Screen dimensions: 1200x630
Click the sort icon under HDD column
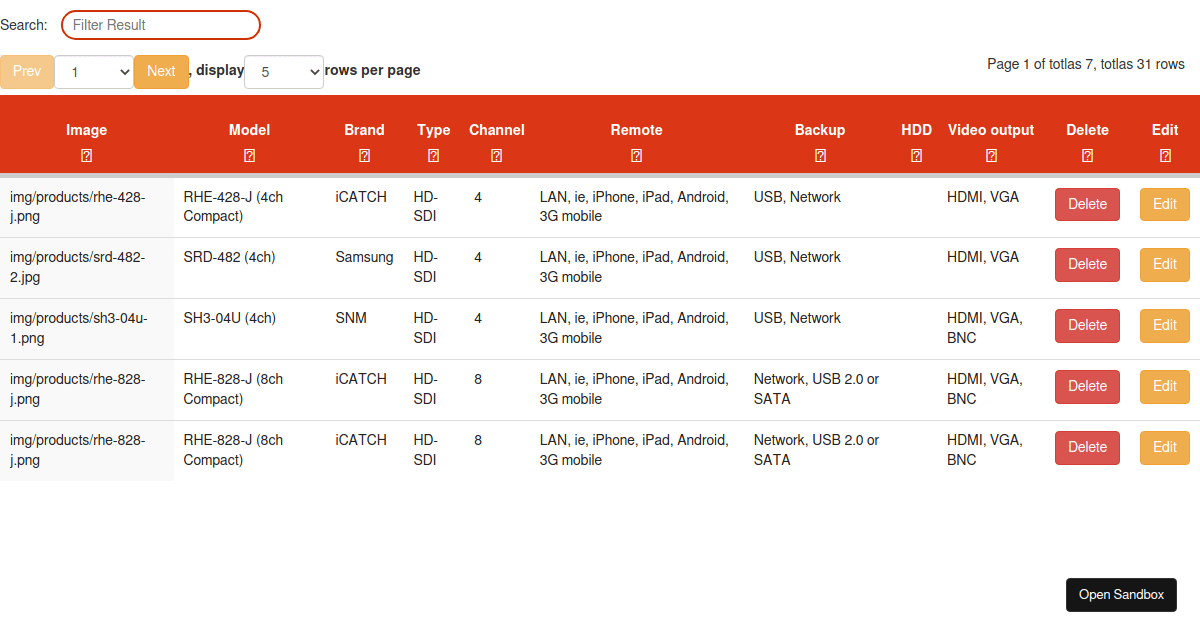click(916, 156)
